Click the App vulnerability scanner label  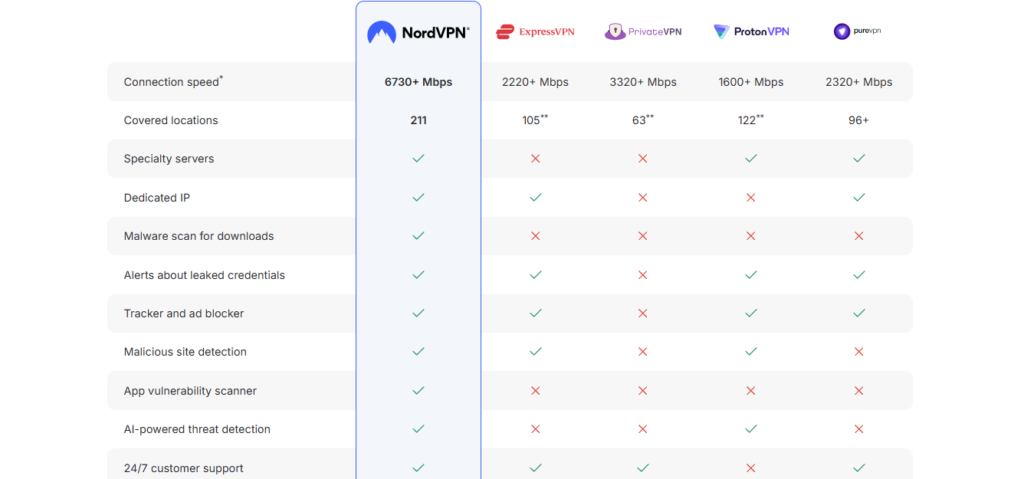190,391
